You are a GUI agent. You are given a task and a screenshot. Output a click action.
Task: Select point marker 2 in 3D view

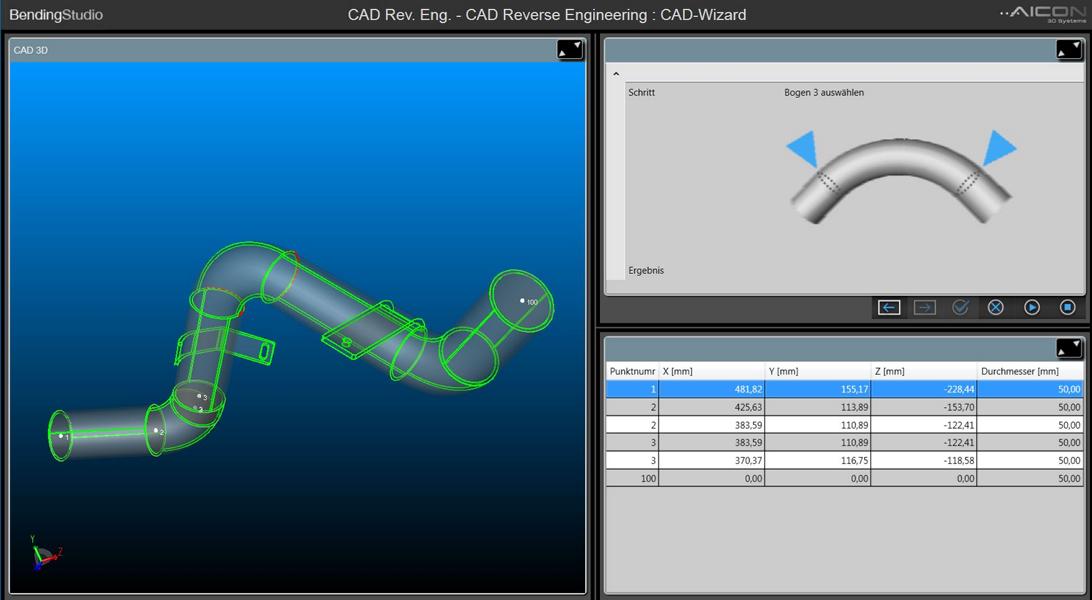pos(156,430)
